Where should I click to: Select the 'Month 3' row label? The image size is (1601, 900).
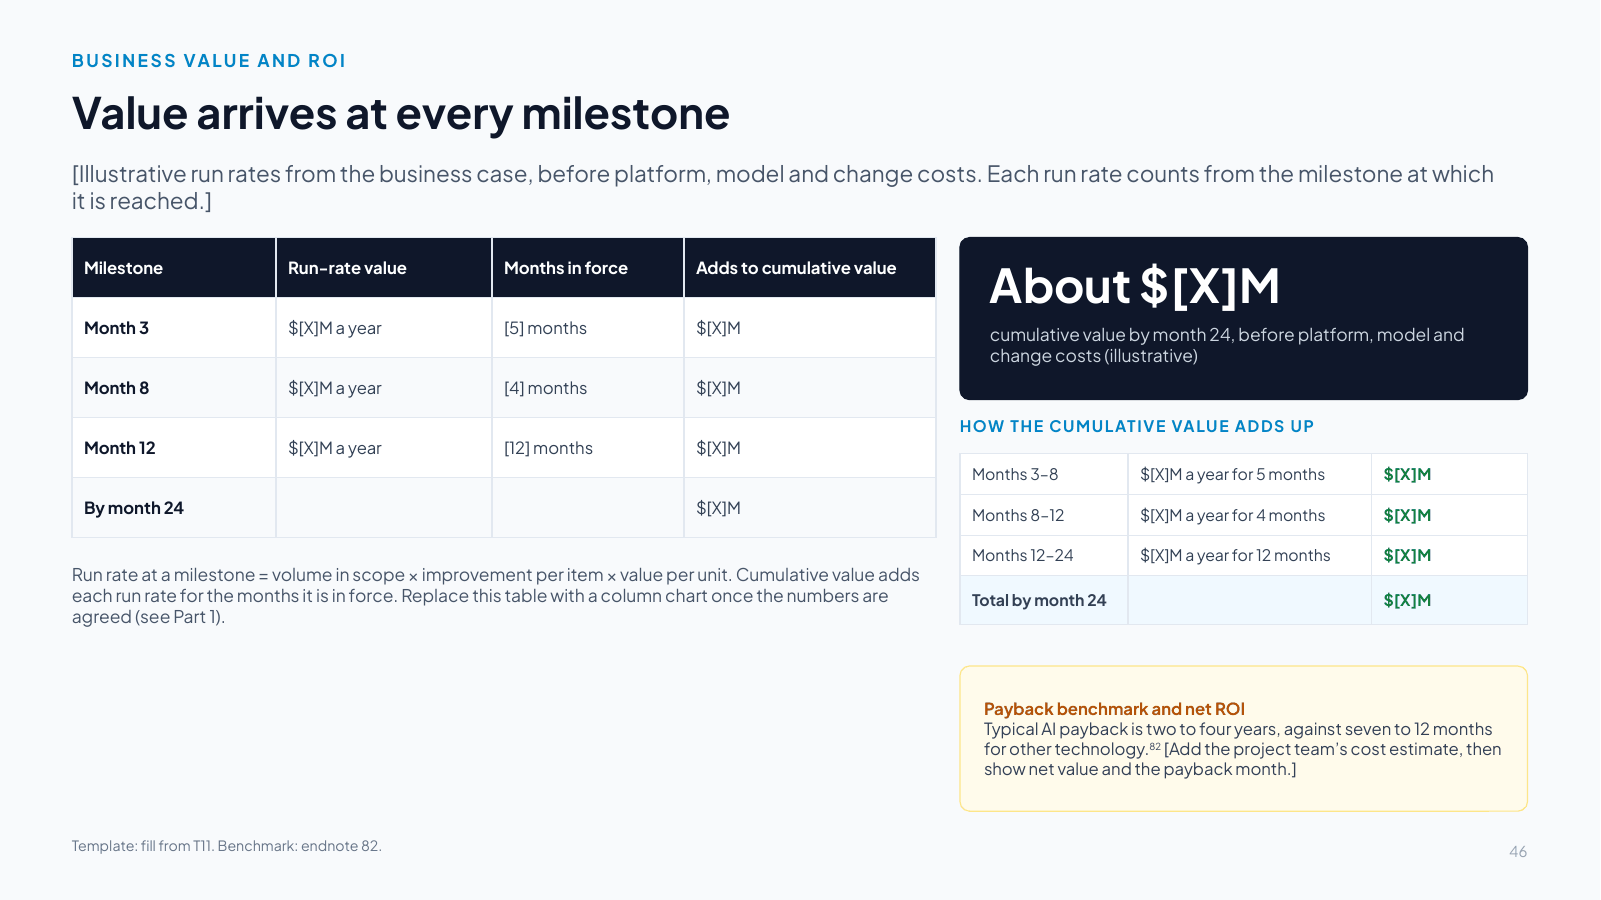tap(116, 328)
